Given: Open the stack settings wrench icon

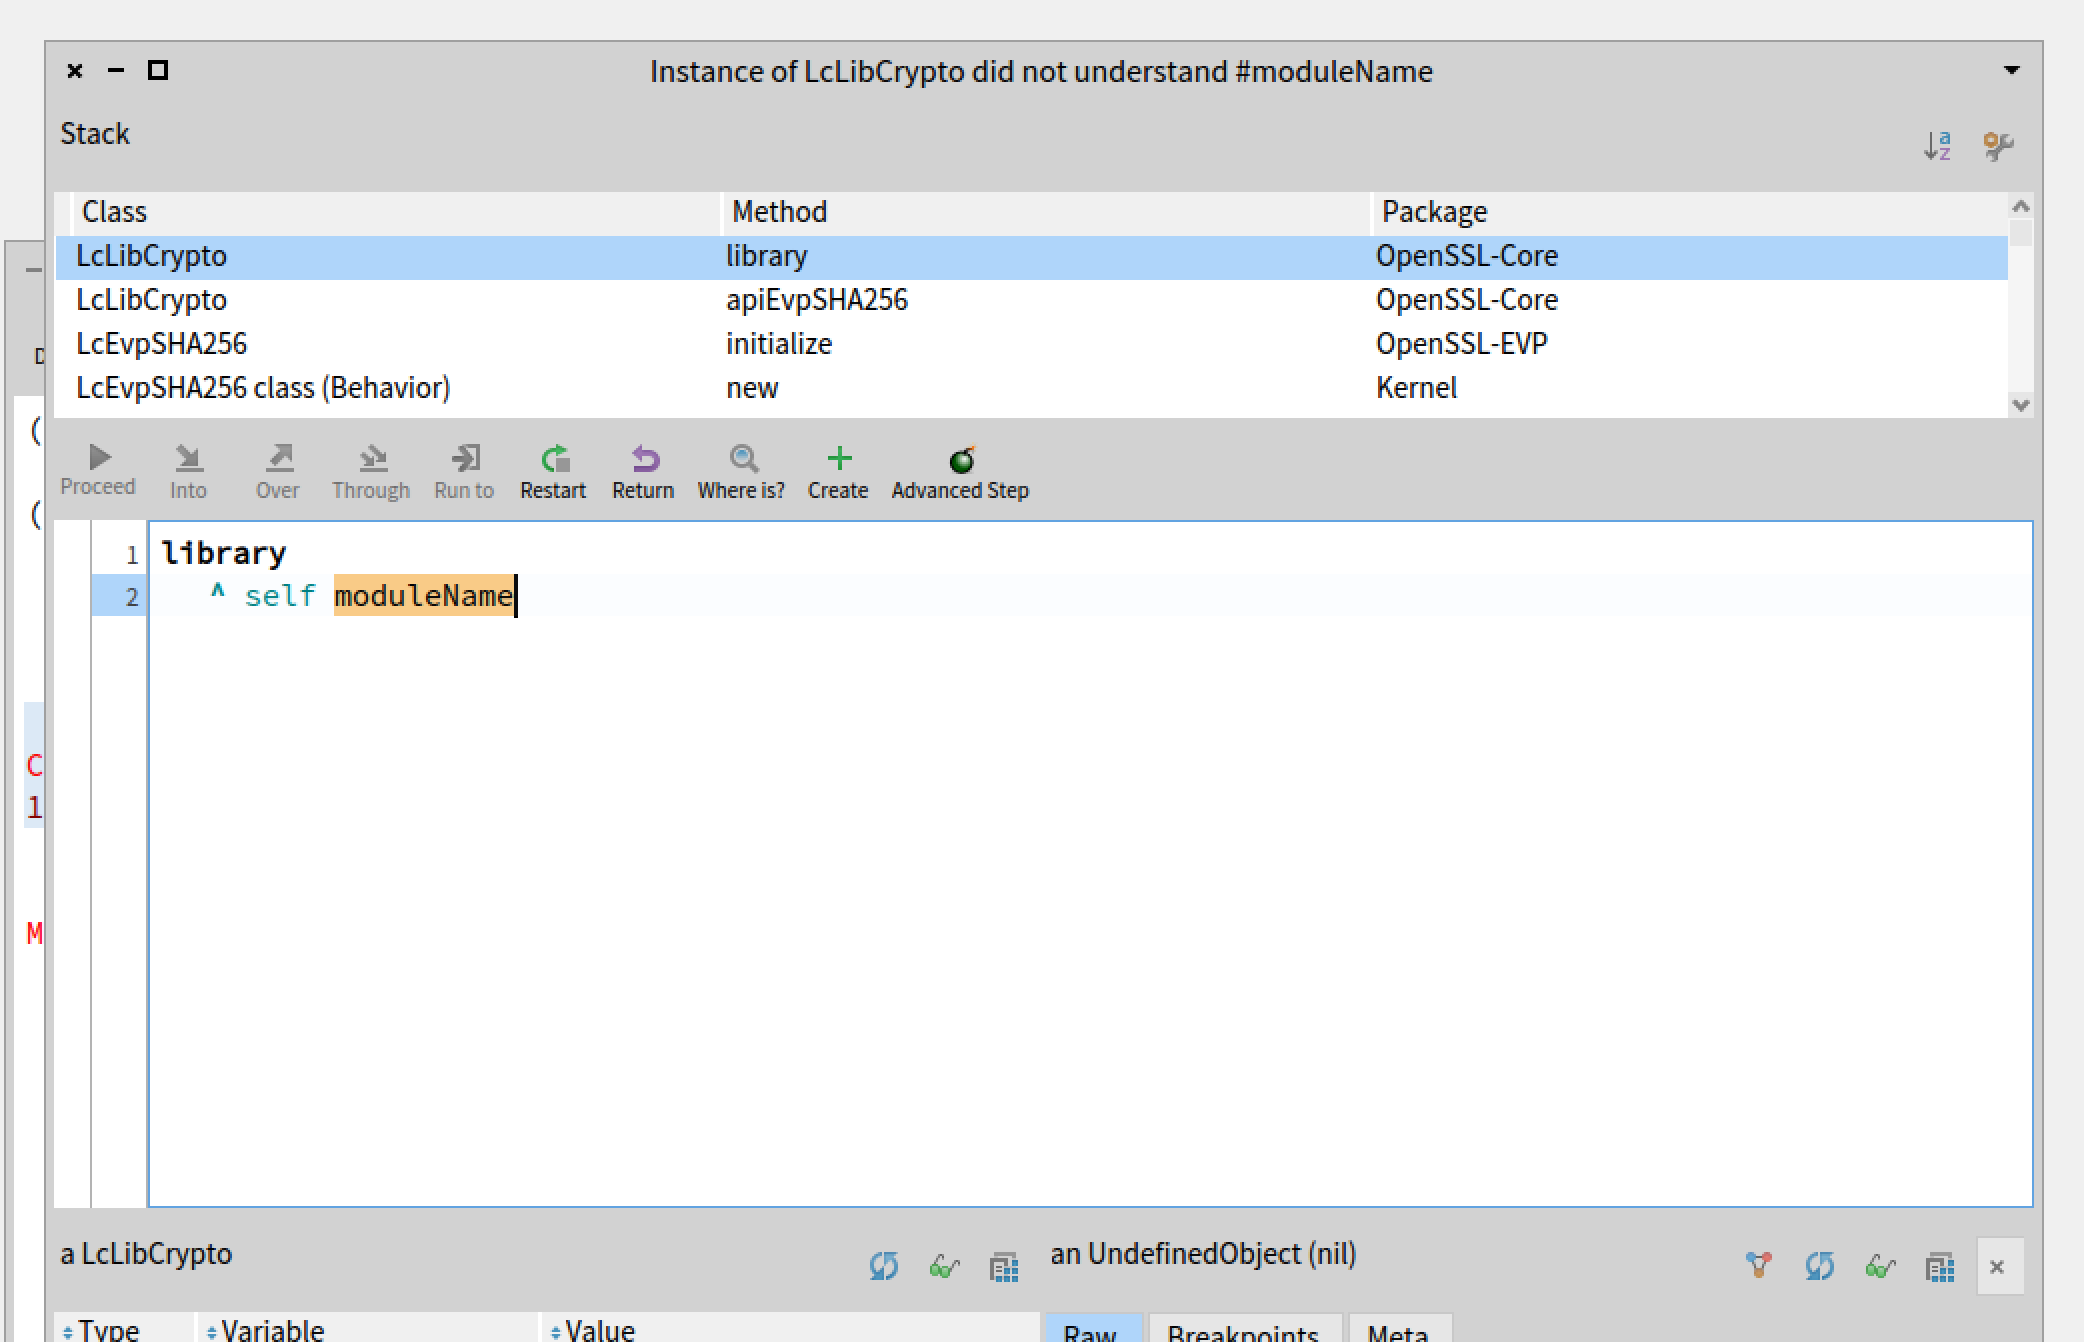Looking at the screenshot, I should (1997, 146).
